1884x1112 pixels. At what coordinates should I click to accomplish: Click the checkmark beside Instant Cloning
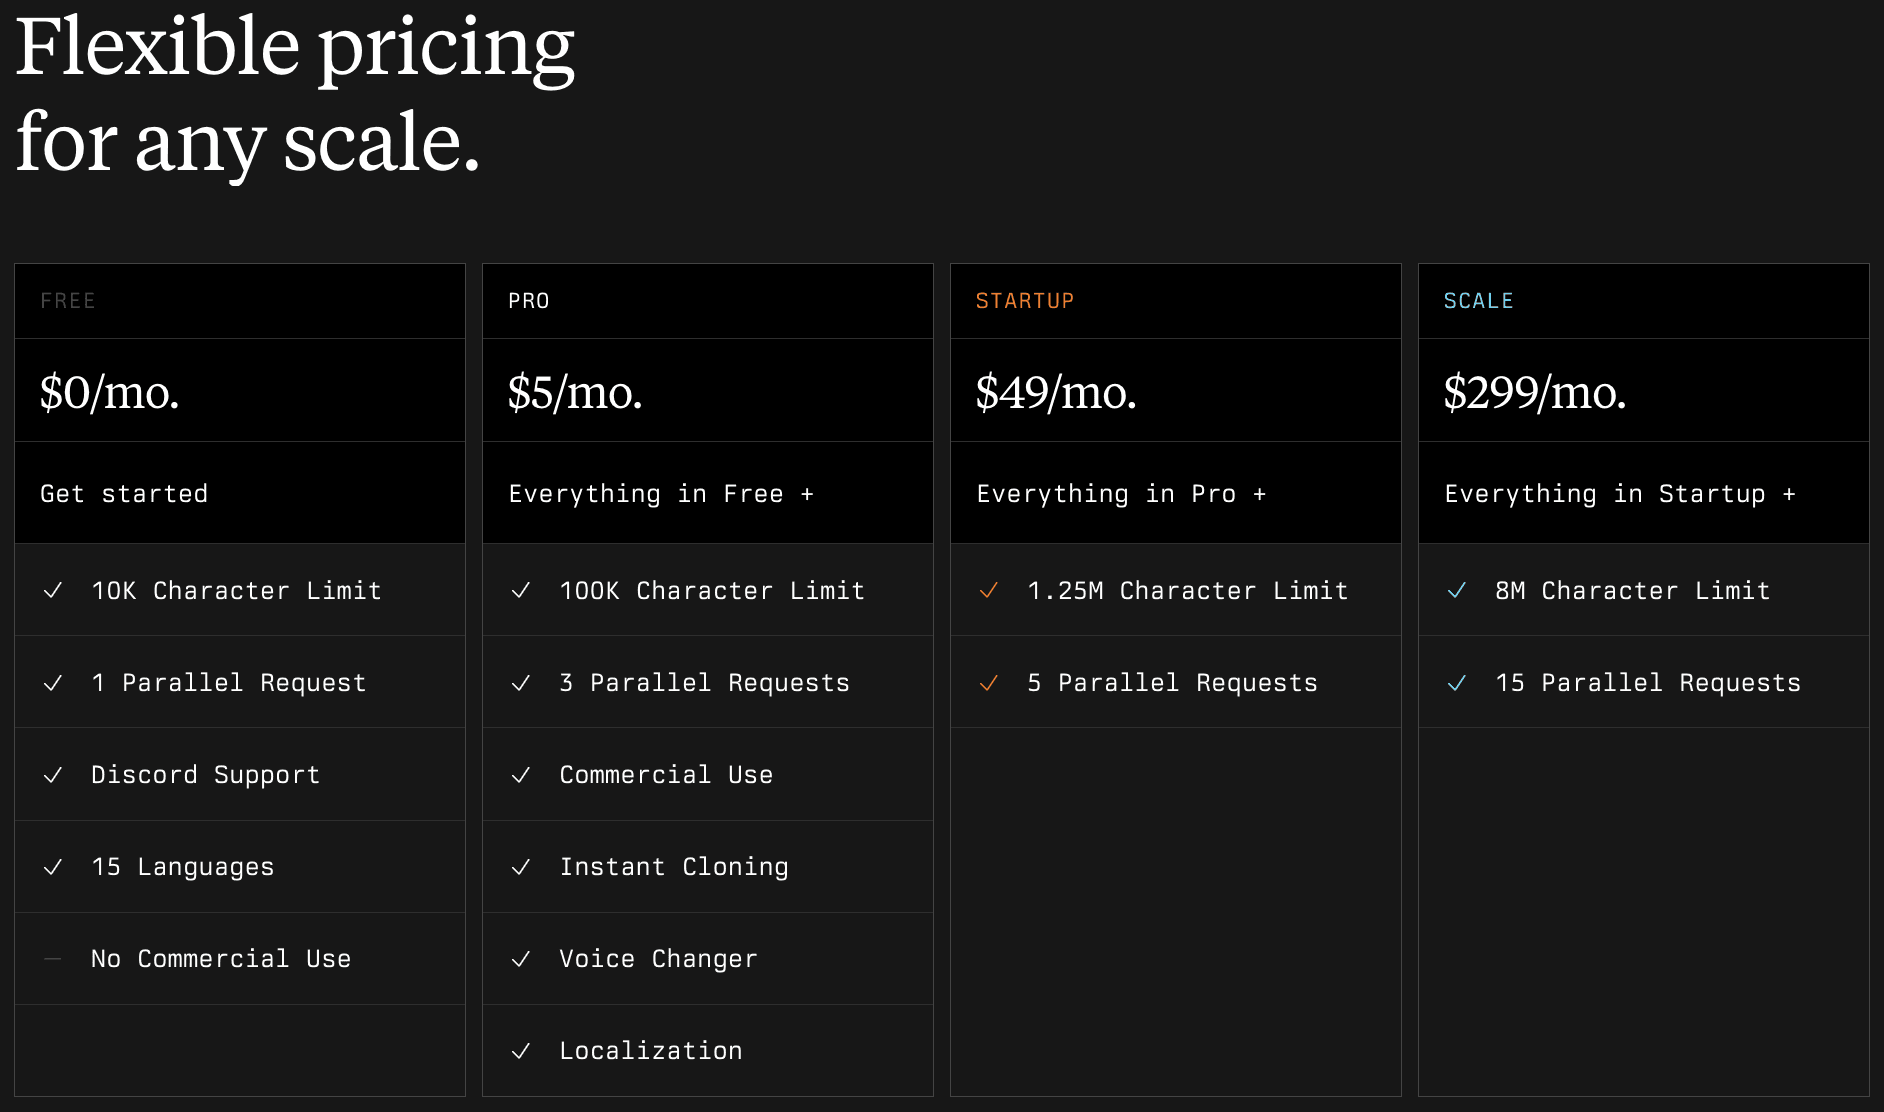click(521, 867)
